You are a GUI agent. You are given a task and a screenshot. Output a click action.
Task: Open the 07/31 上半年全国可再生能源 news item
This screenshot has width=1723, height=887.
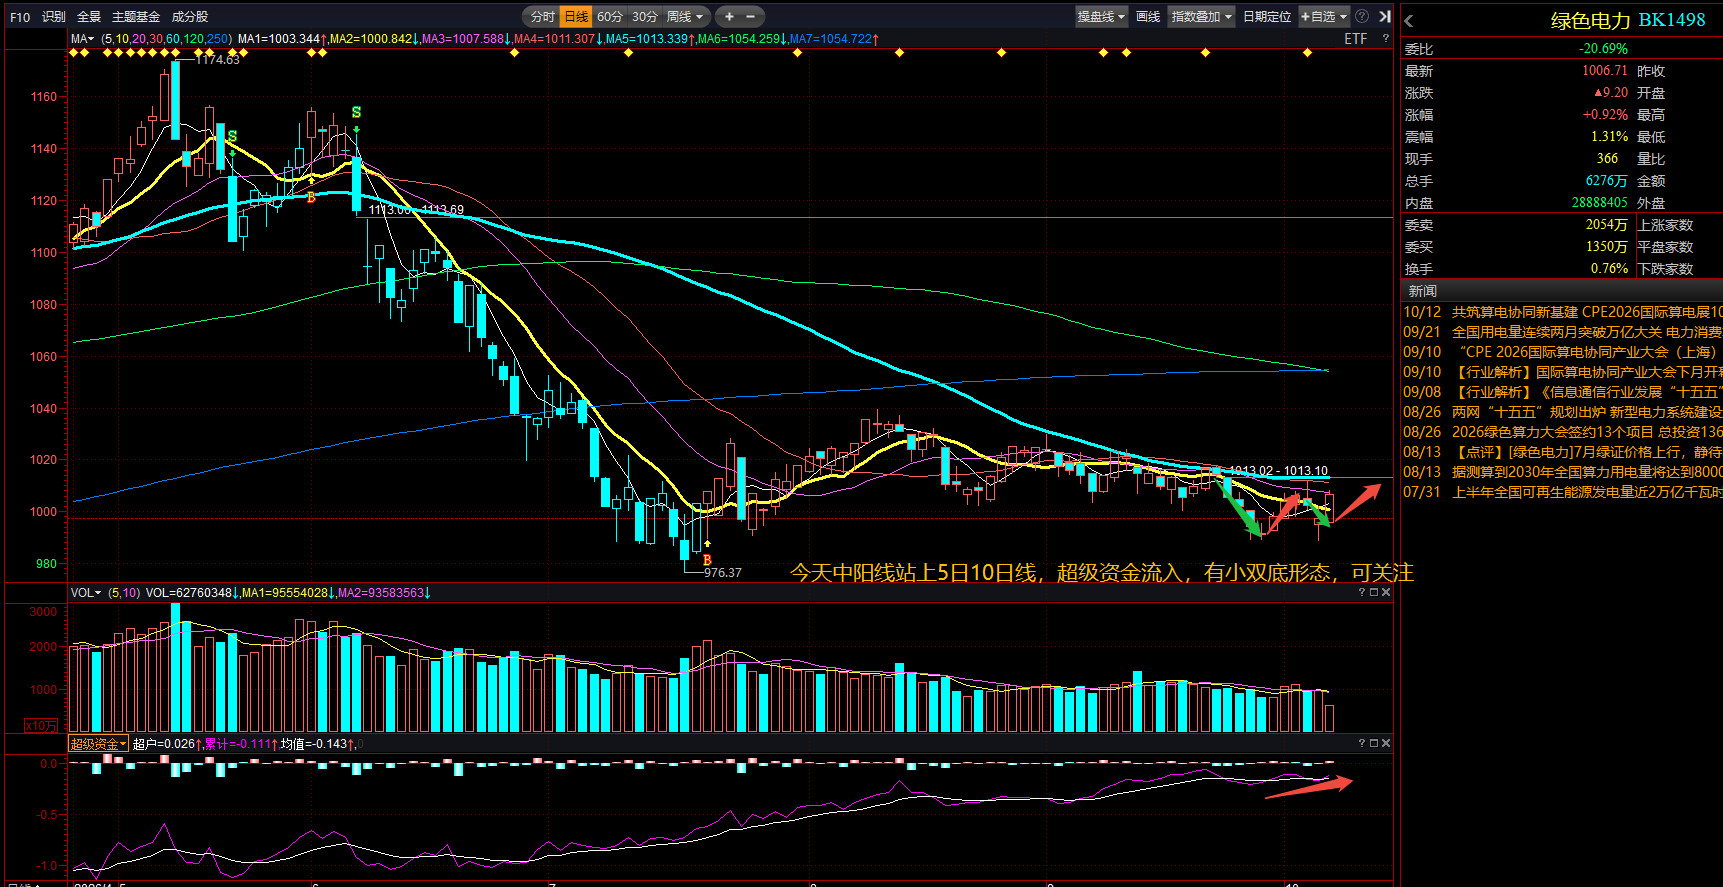point(1562,492)
